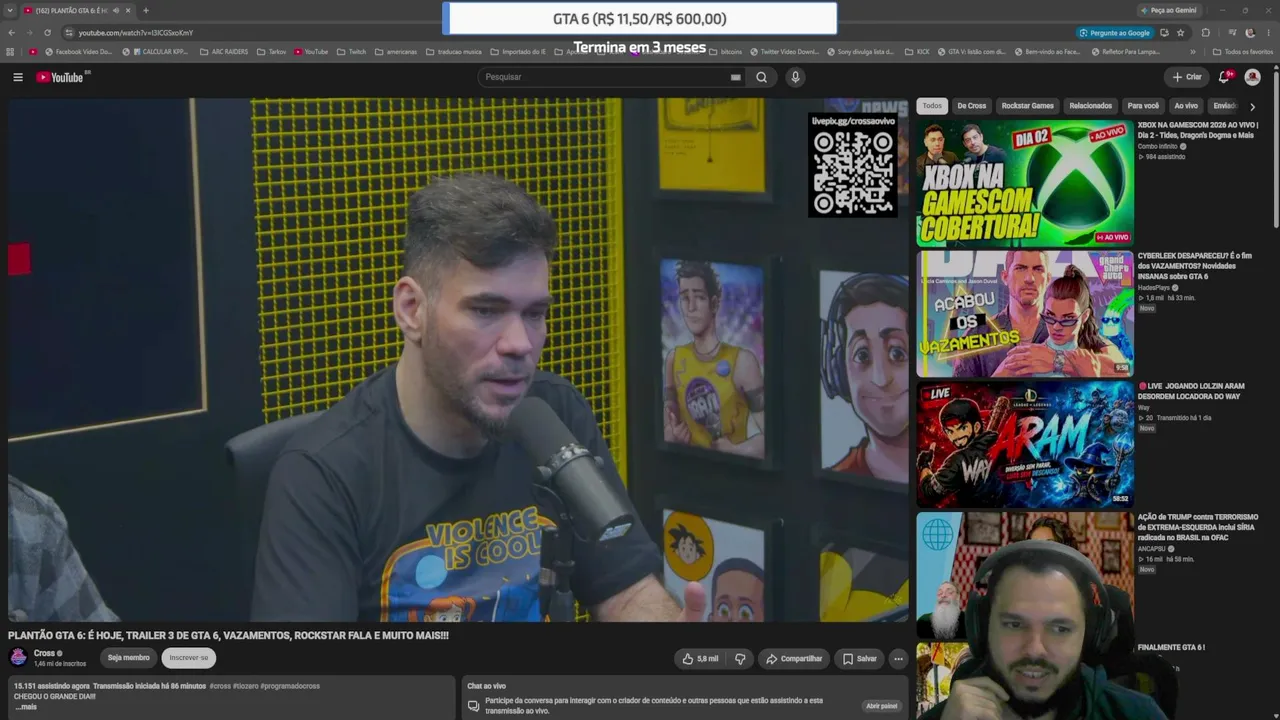Open the CYBERLEEK DESAPARECEU video title

pos(1195,266)
